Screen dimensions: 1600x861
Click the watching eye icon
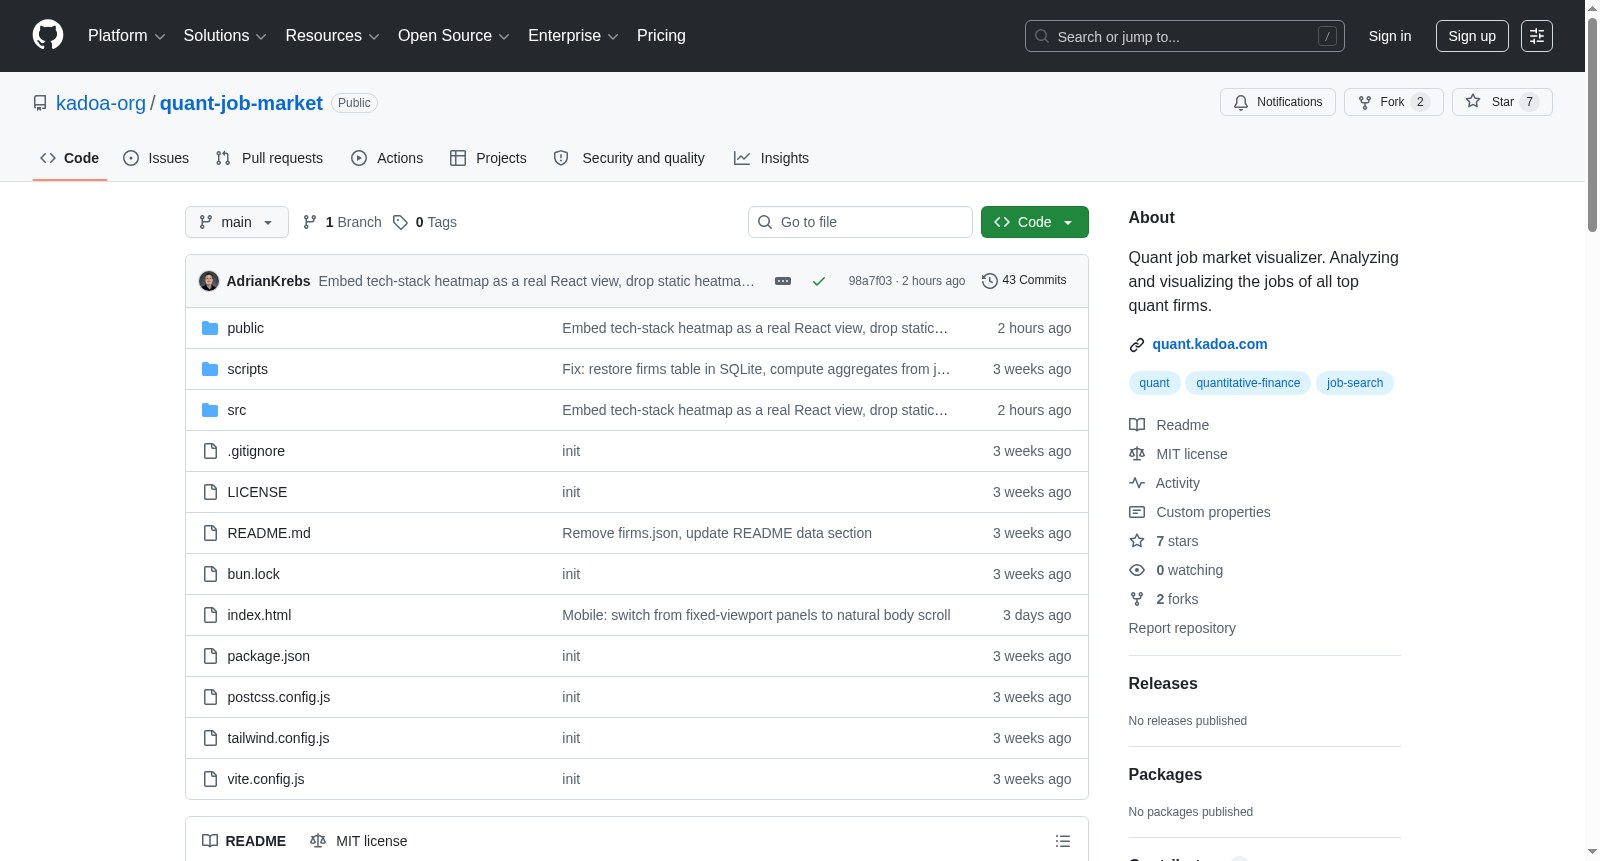(1137, 570)
